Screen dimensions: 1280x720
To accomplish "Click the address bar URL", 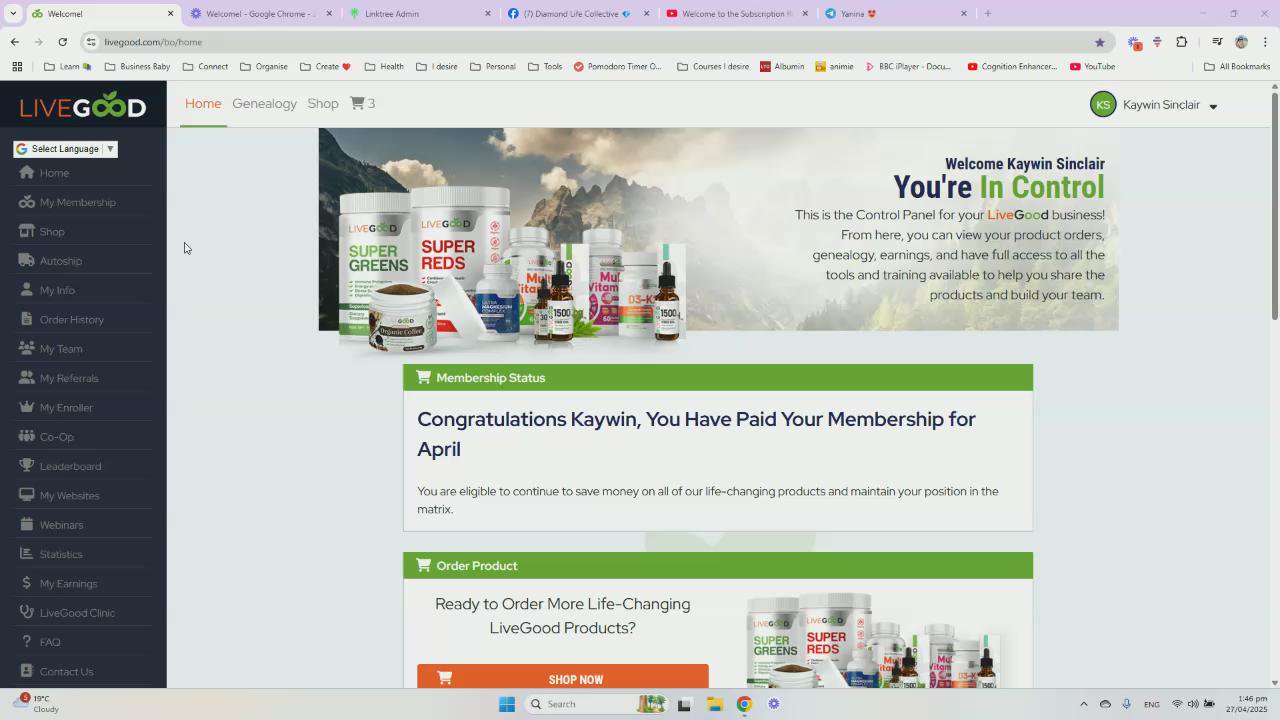I will click(x=153, y=42).
